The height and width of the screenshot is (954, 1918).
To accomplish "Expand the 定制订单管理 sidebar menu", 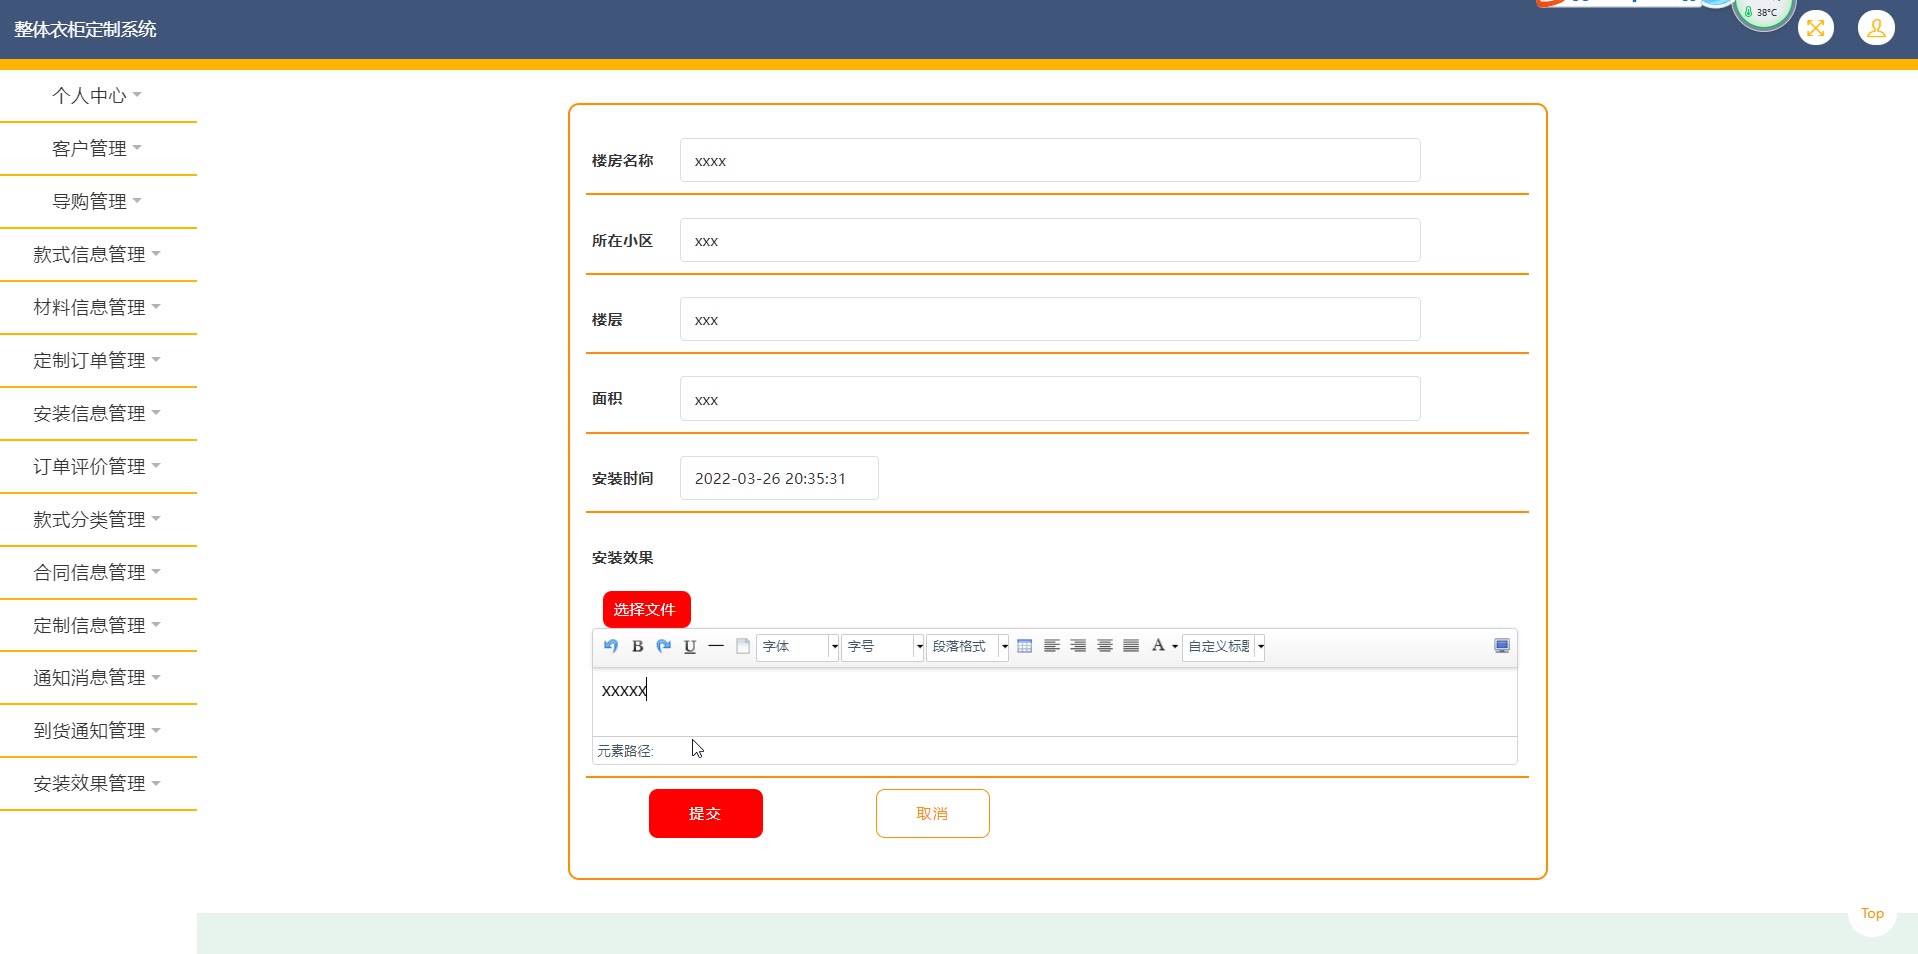I will pos(98,361).
